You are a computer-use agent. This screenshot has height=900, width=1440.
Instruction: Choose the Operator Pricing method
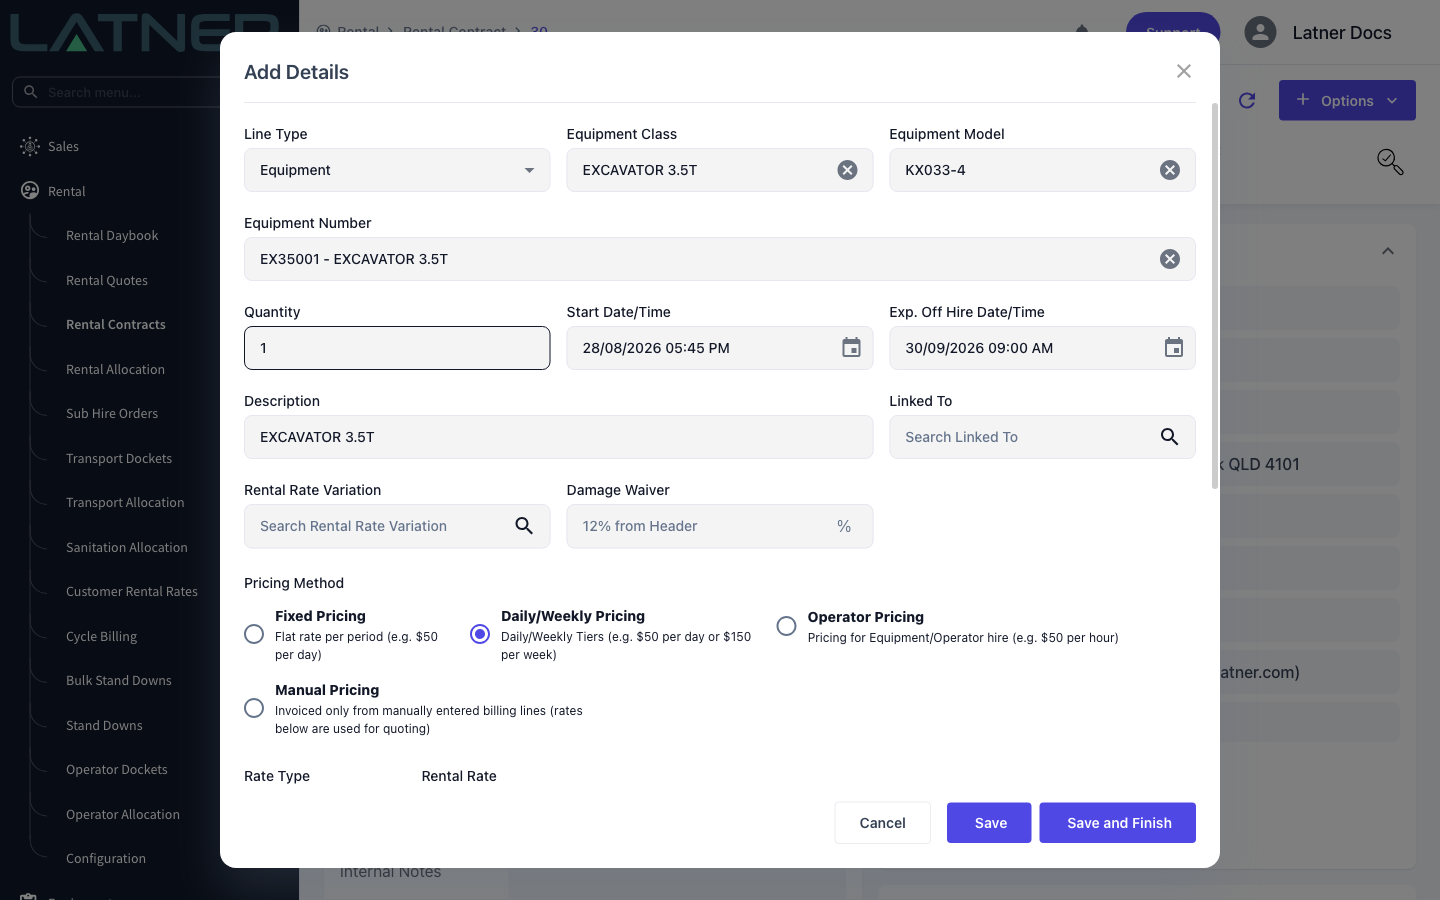(x=786, y=626)
